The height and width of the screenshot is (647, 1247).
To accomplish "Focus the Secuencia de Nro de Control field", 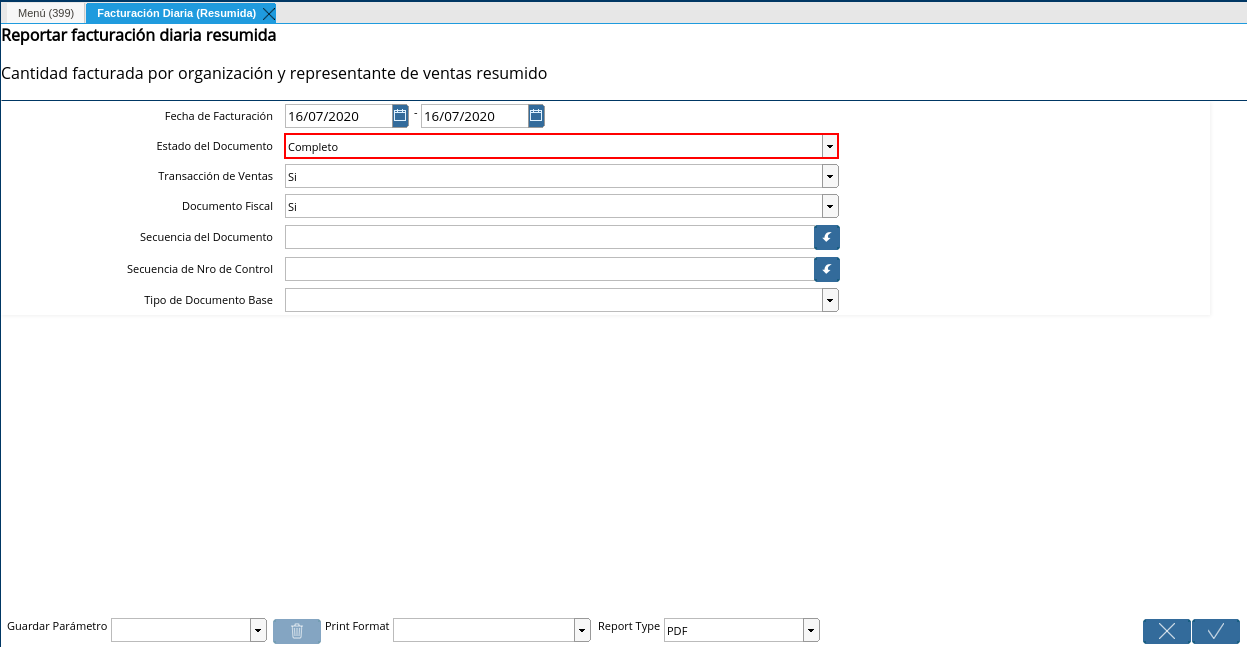I will point(549,269).
